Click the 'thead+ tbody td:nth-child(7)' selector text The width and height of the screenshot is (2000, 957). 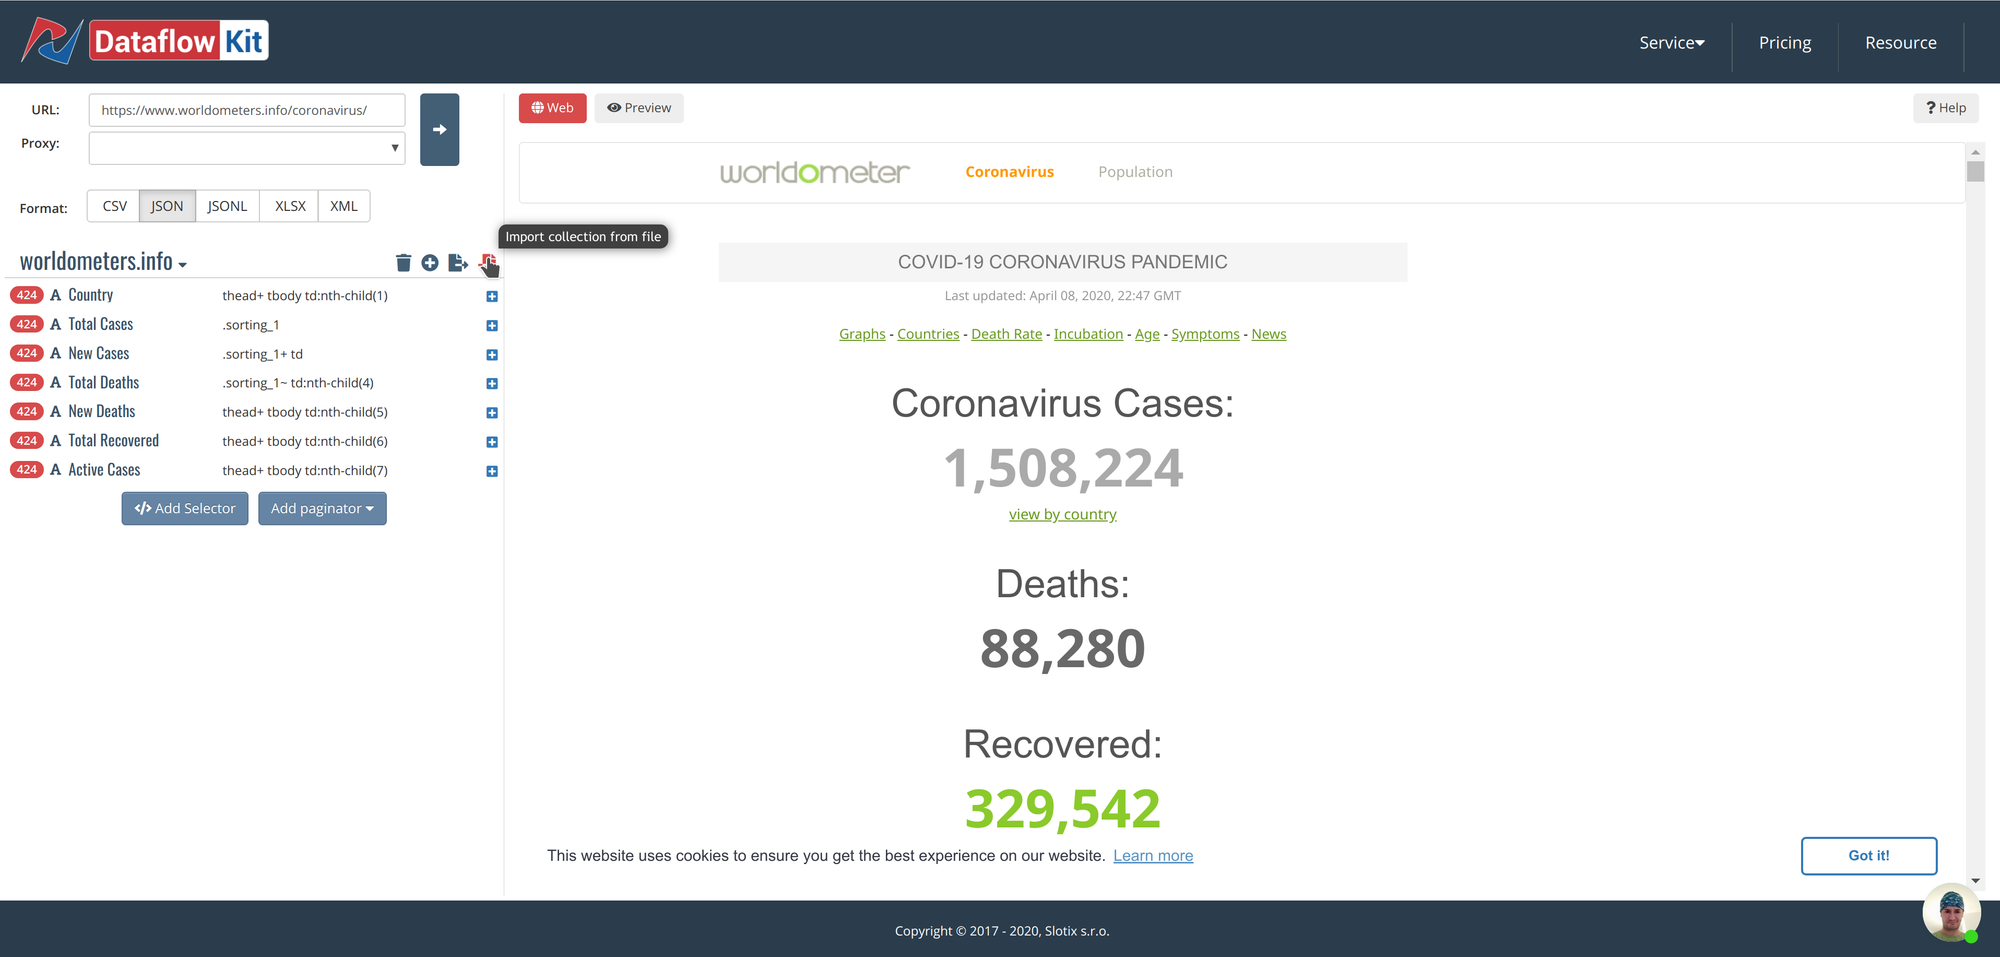click(305, 470)
